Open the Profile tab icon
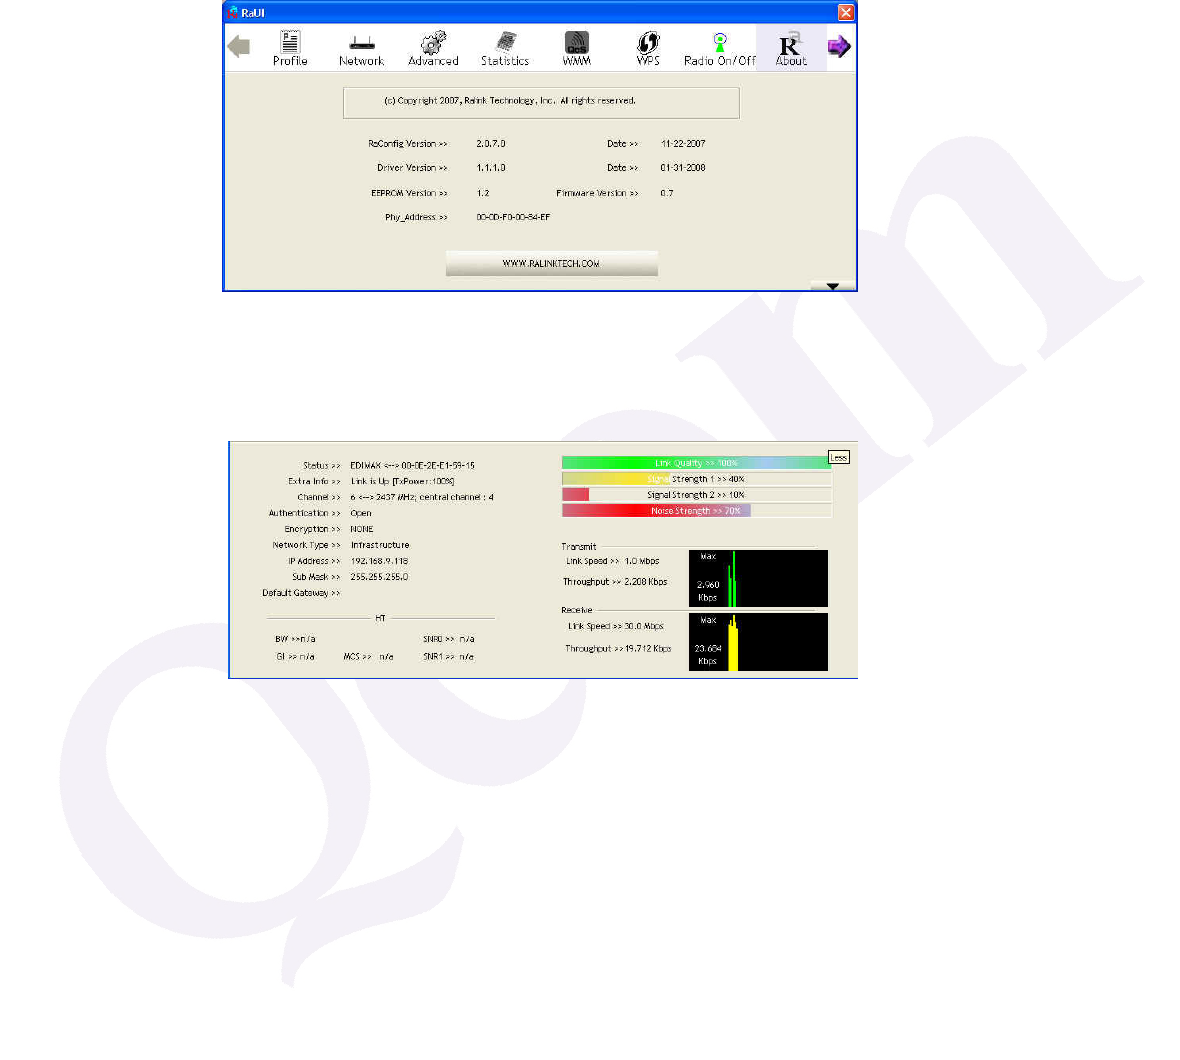 point(290,48)
